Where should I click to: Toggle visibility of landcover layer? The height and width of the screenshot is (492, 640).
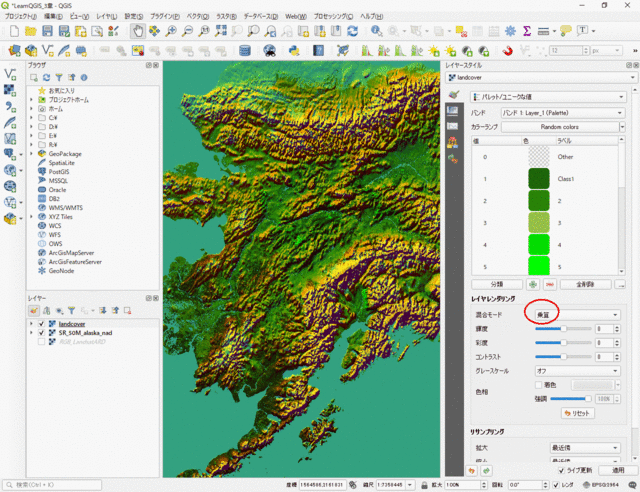[40, 324]
